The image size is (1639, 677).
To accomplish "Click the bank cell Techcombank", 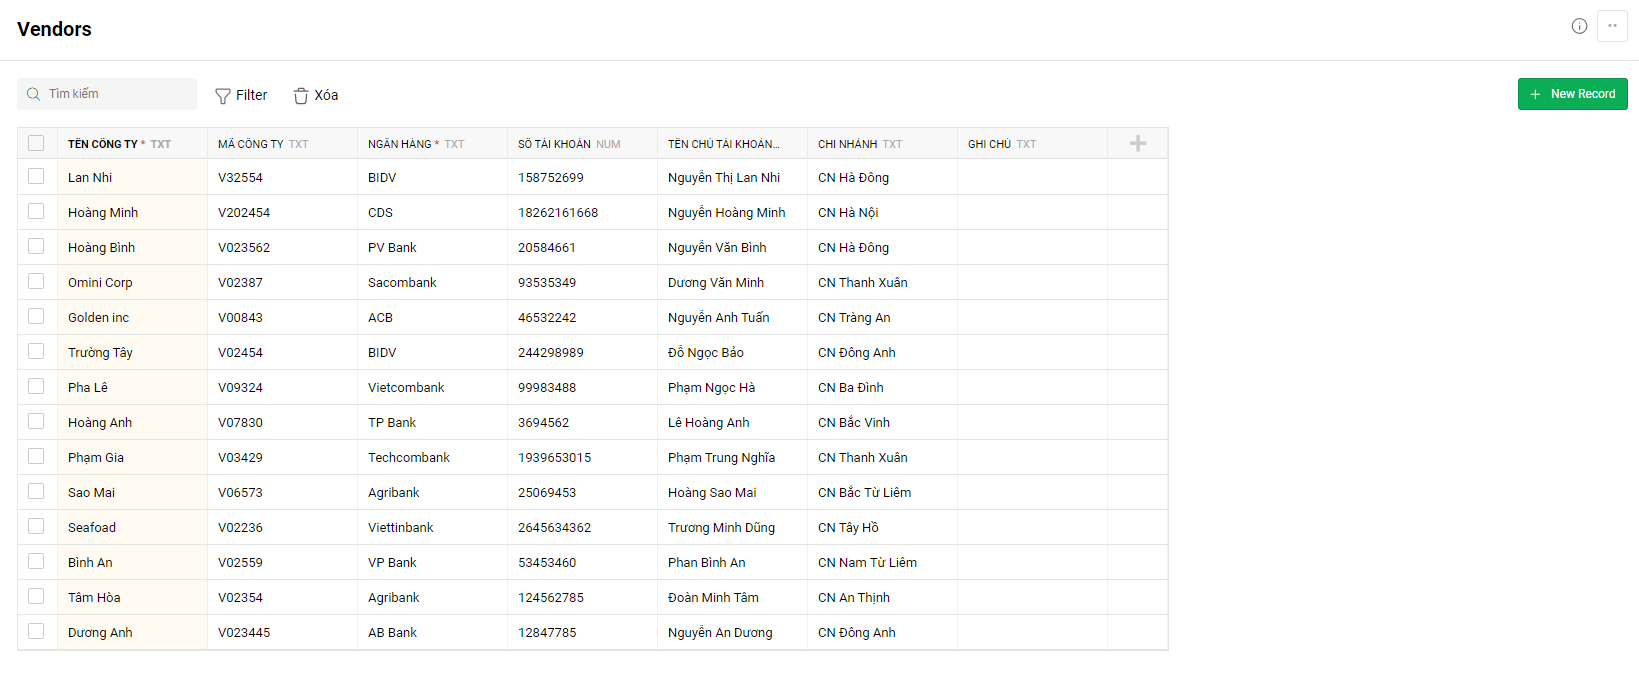I will tap(432, 457).
